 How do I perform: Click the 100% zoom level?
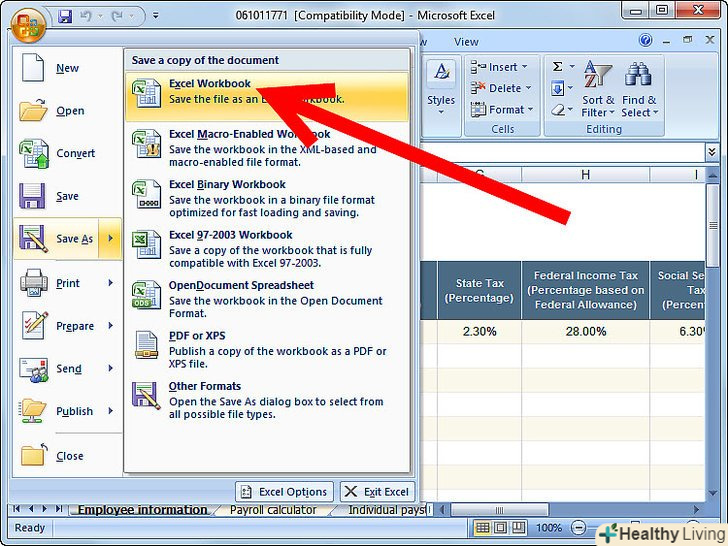pyautogui.click(x=549, y=528)
